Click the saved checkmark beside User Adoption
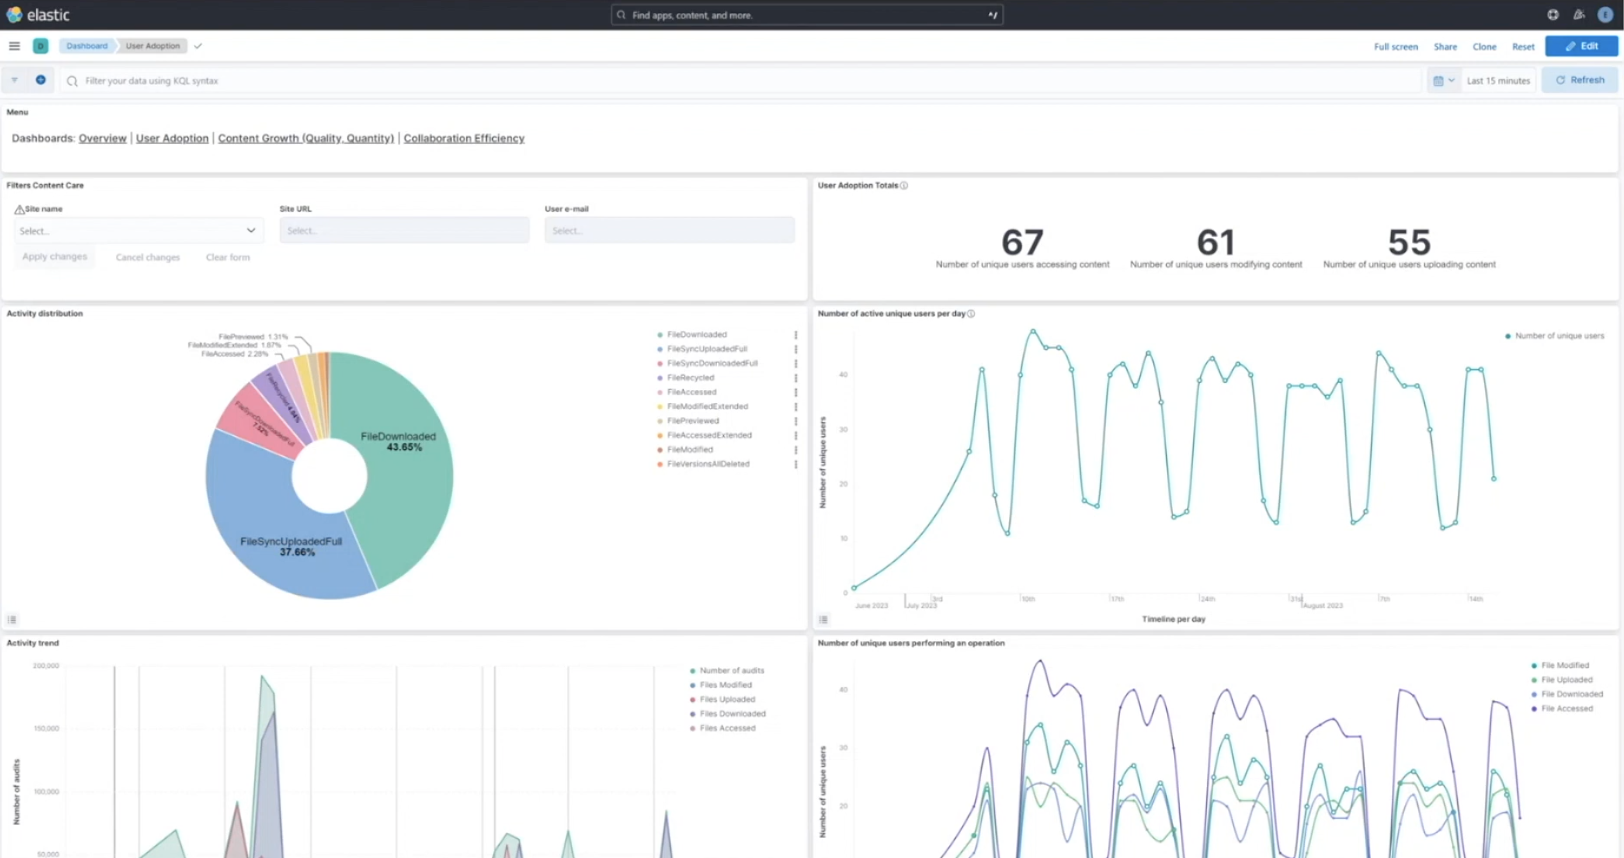 (x=198, y=46)
